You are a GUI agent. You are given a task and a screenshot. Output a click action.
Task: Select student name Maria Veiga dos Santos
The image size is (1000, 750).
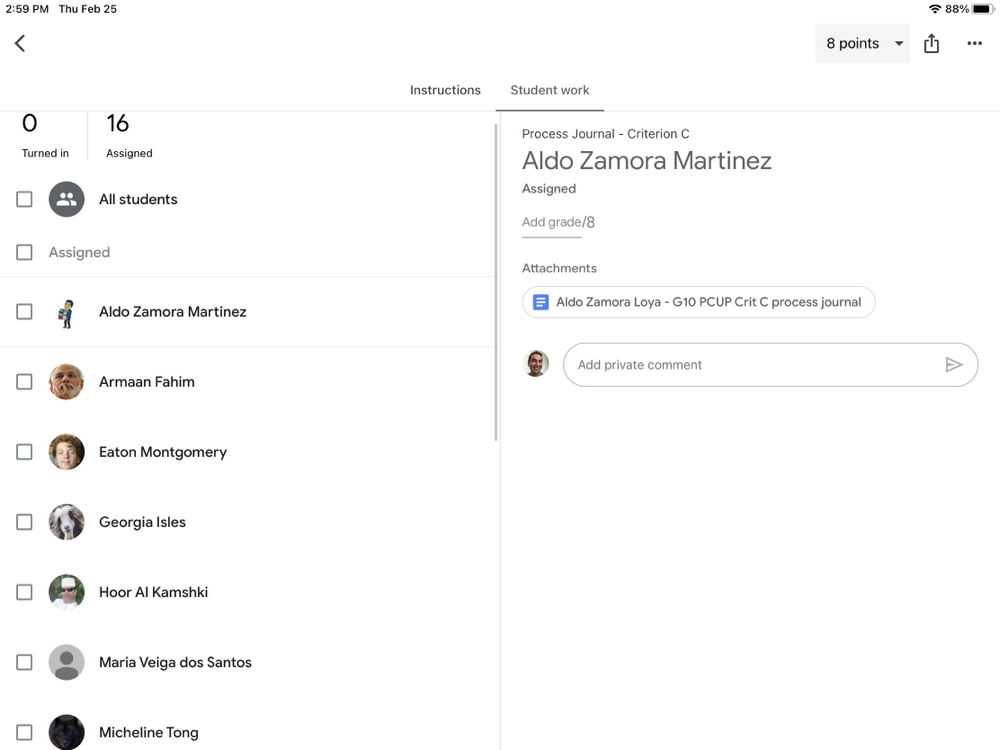point(175,663)
